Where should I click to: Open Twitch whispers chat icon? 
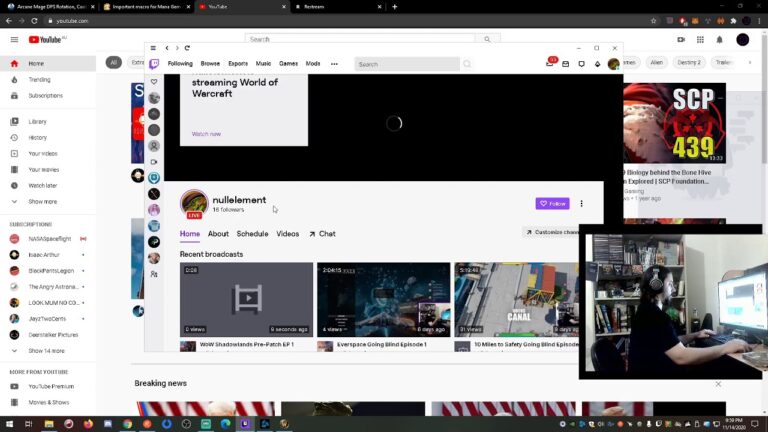coord(581,64)
